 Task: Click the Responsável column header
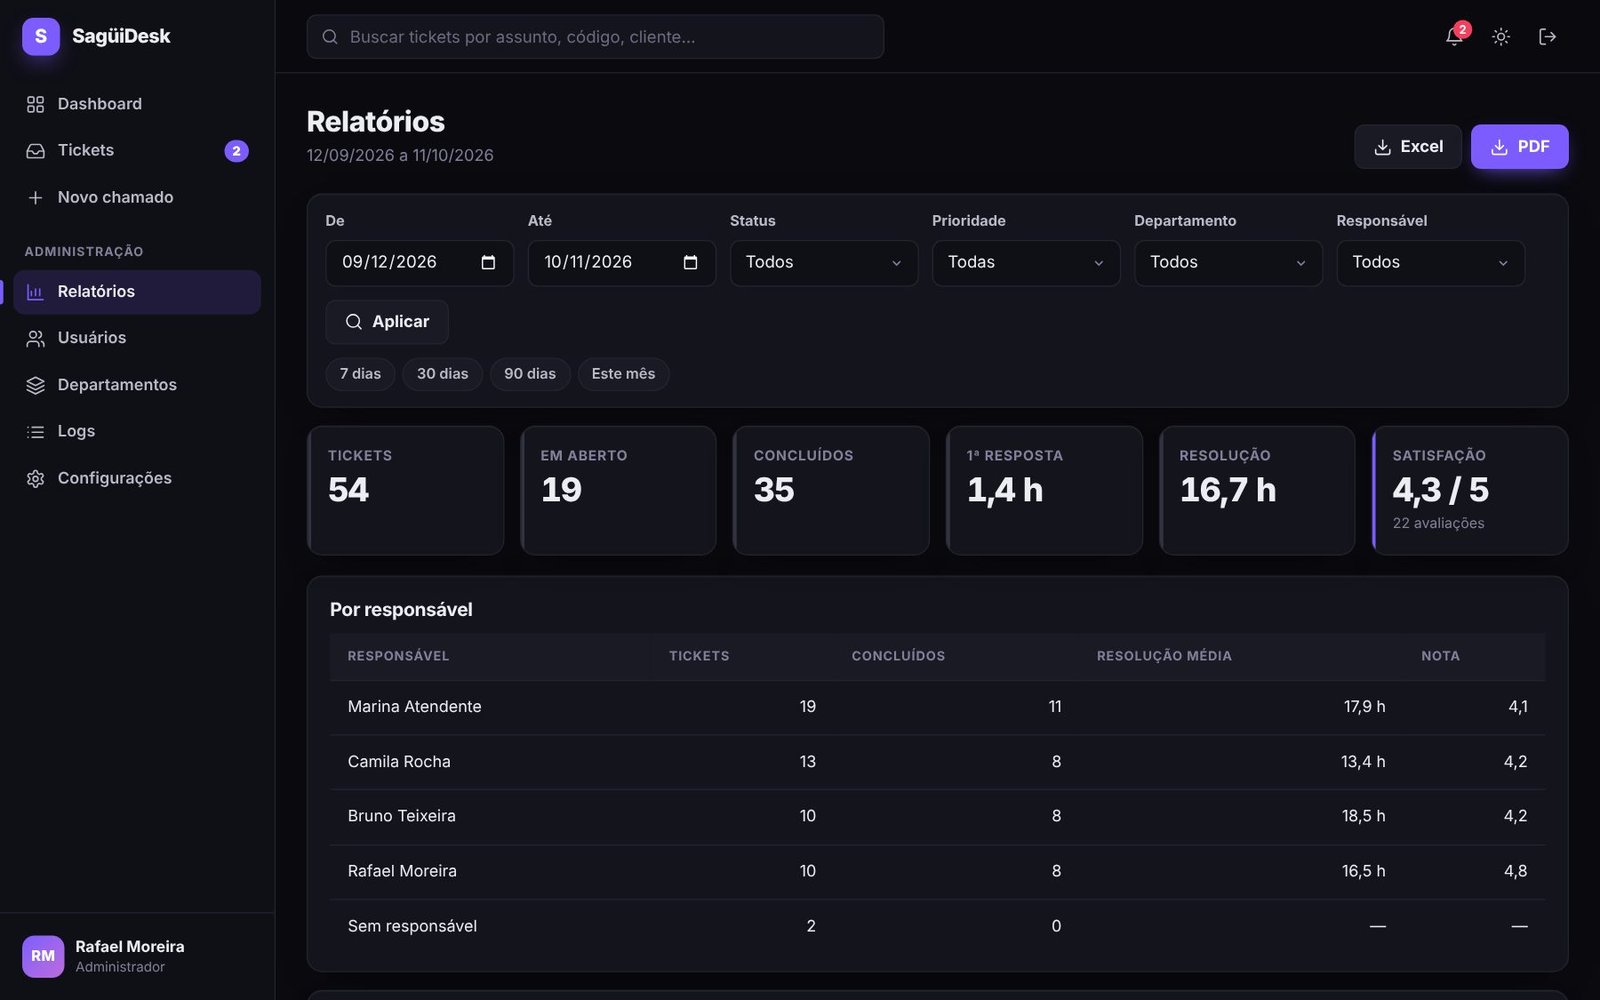click(x=398, y=657)
